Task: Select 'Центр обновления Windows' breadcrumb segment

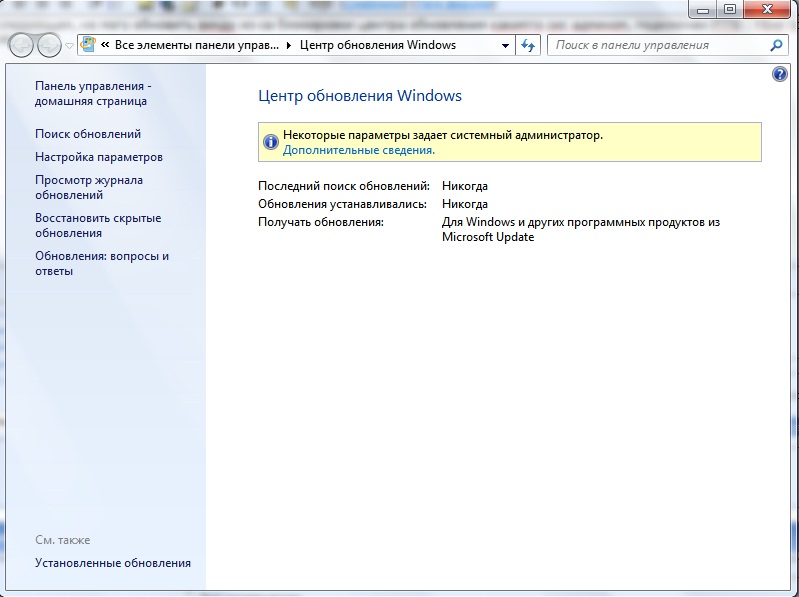Action: pyautogui.click(x=378, y=45)
